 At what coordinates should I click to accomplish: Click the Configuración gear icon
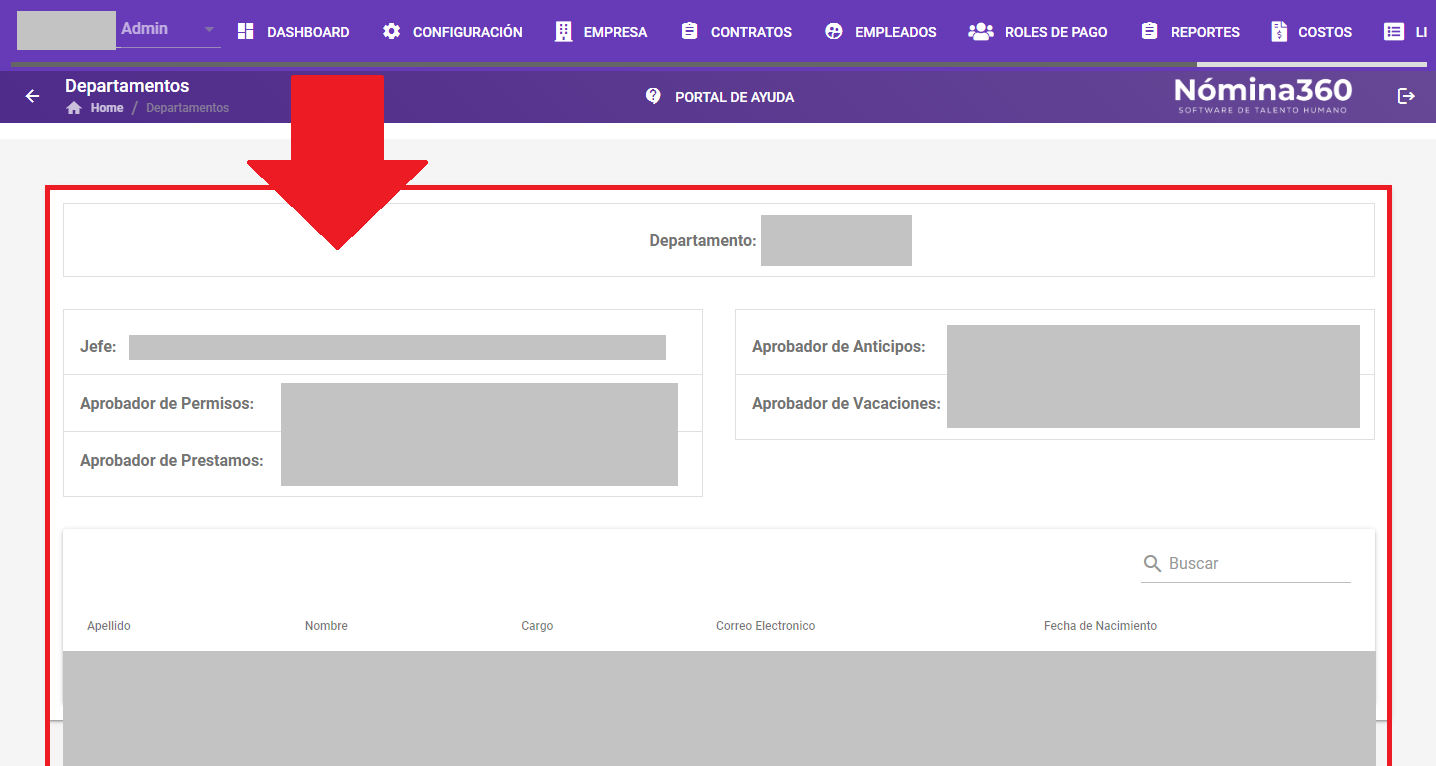392,31
